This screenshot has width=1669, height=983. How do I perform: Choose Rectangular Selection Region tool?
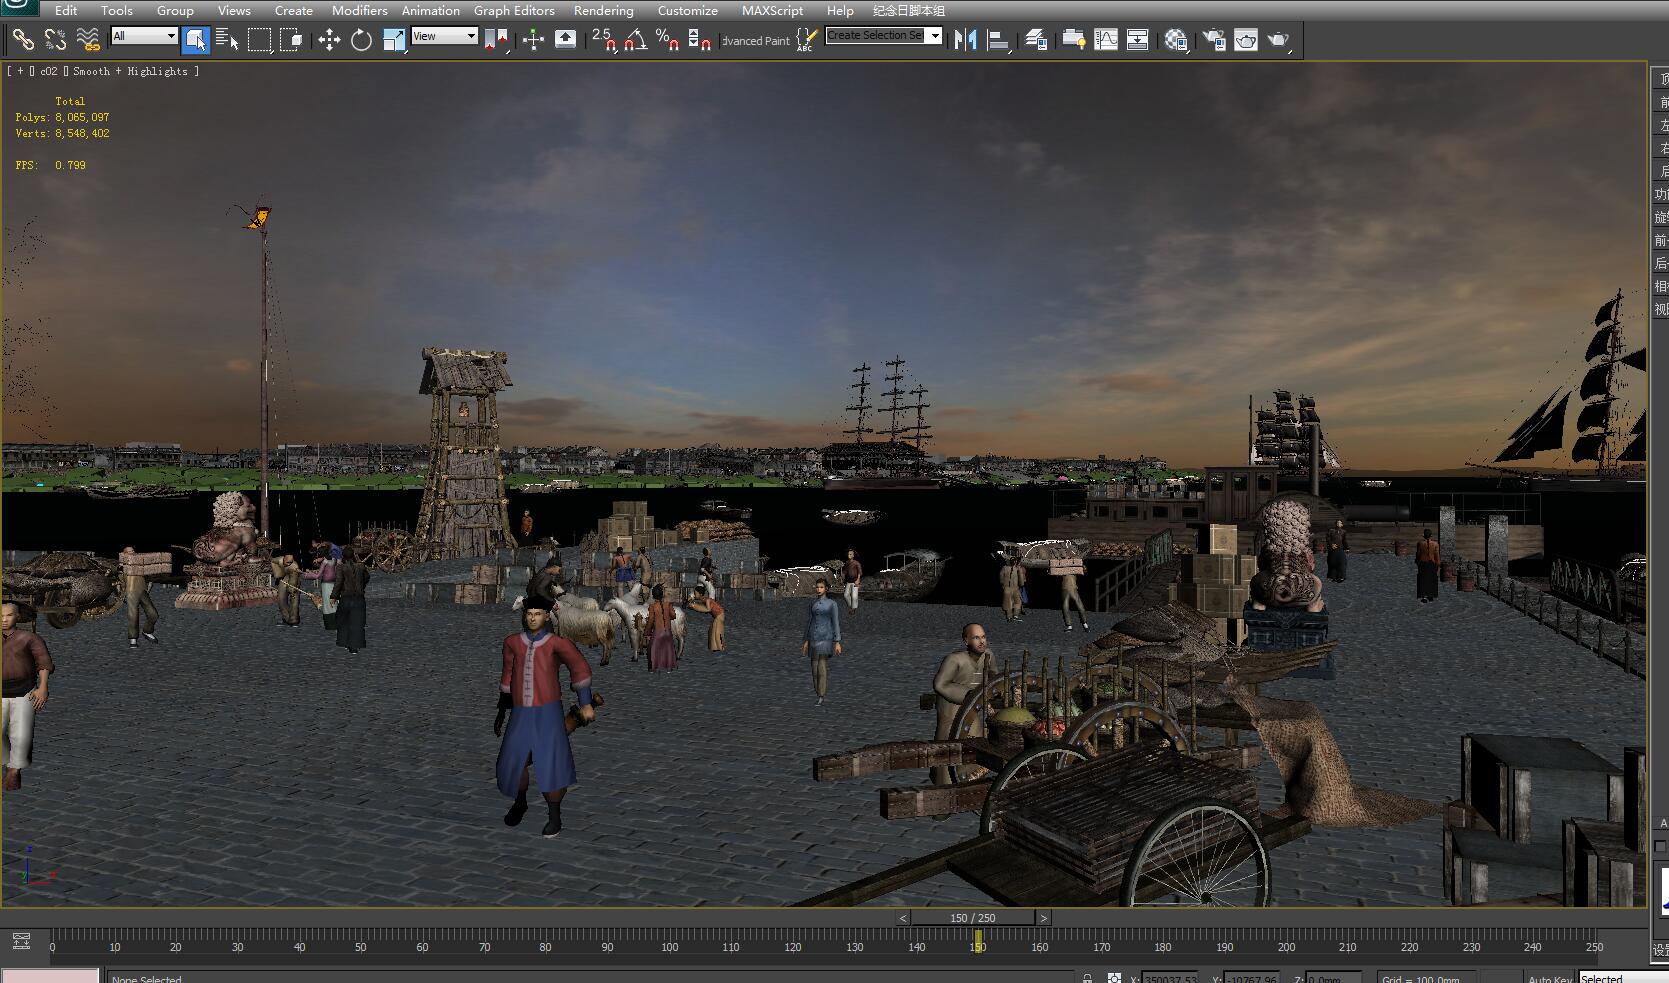(x=259, y=40)
